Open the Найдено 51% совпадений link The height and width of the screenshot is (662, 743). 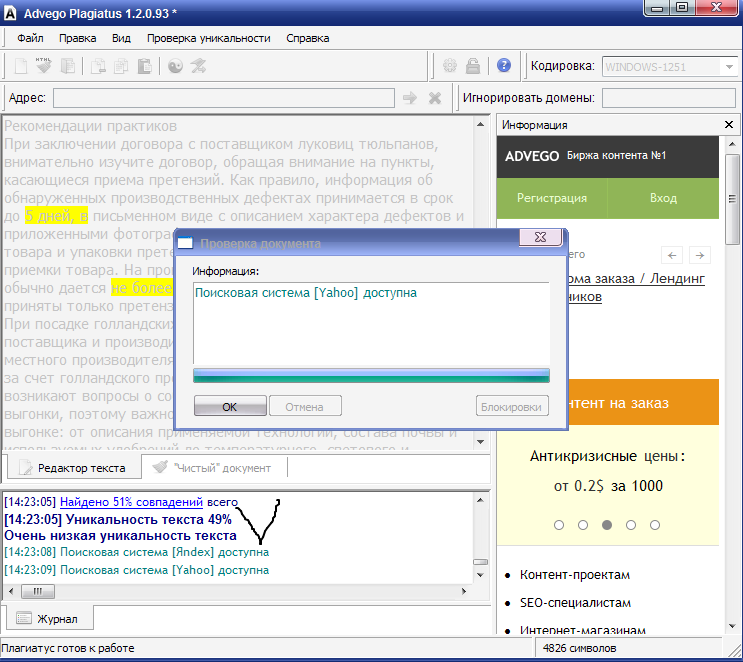131,502
